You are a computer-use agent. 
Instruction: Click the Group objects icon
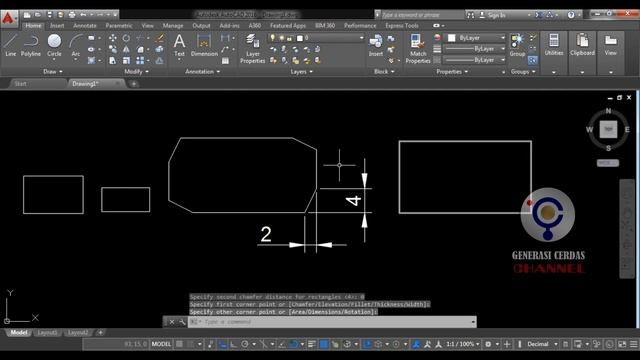(x=517, y=45)
